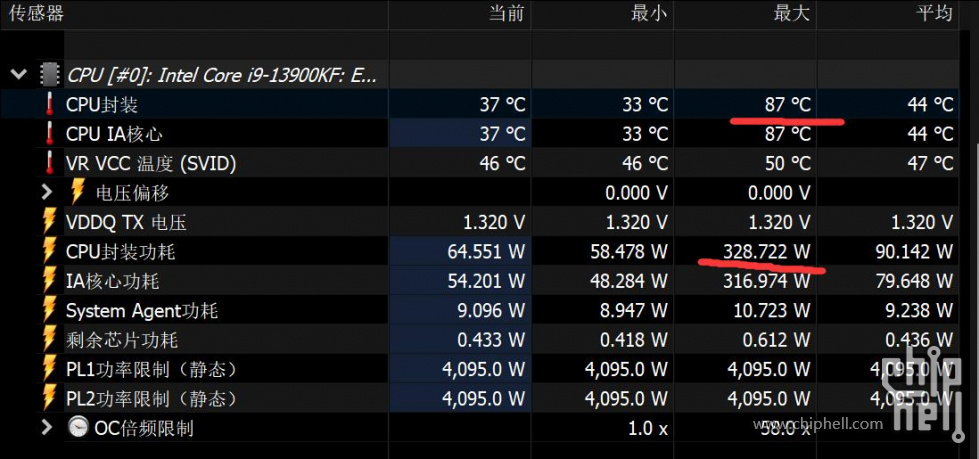Select the 电压偏移 row label
The height and width of the screenshot is (459, 979).
point(132,193)
